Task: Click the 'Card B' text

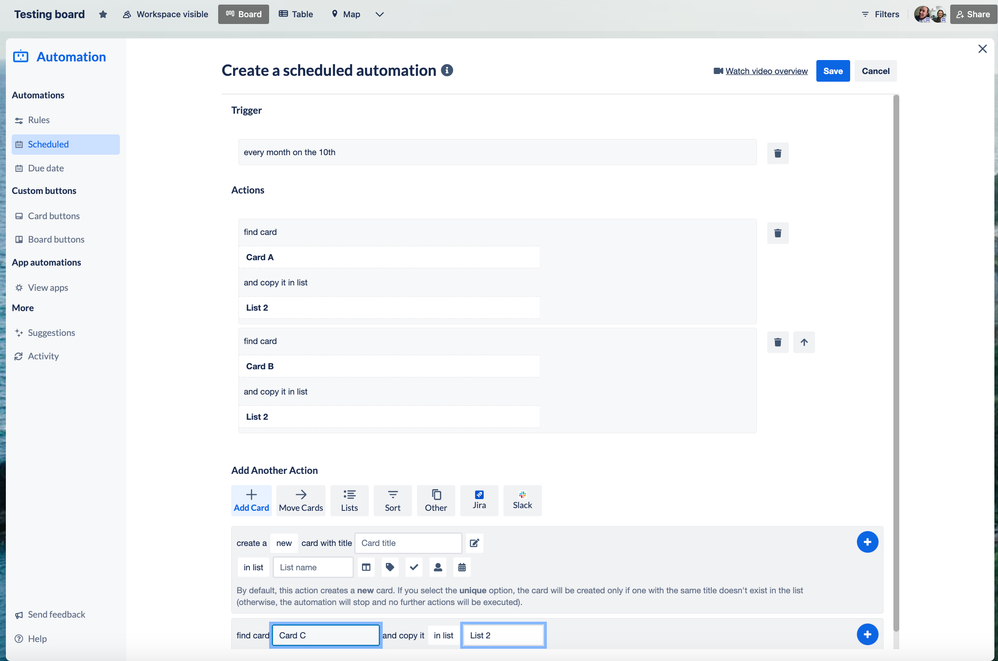Action: (260, 366)
